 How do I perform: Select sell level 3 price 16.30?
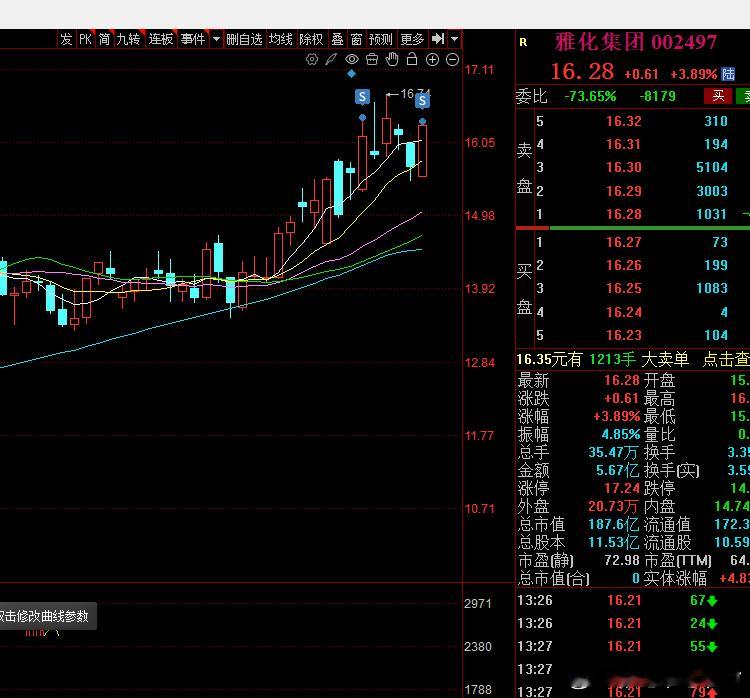click(x=624, y=167)
